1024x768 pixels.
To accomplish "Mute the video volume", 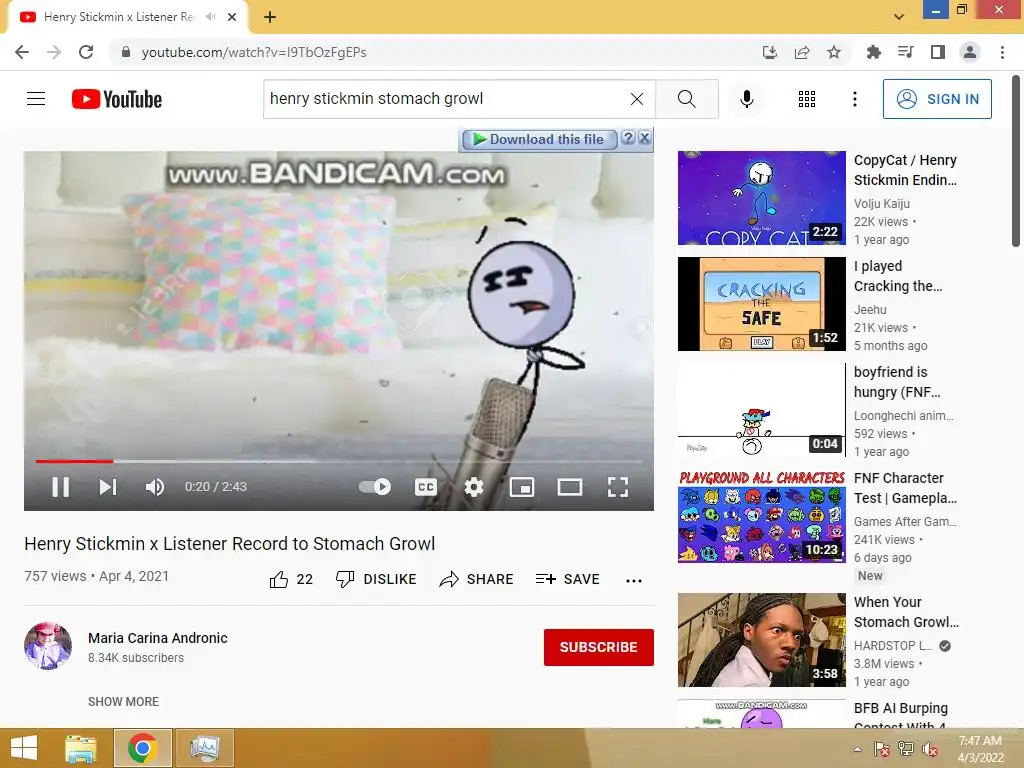I will click(155, 487).
